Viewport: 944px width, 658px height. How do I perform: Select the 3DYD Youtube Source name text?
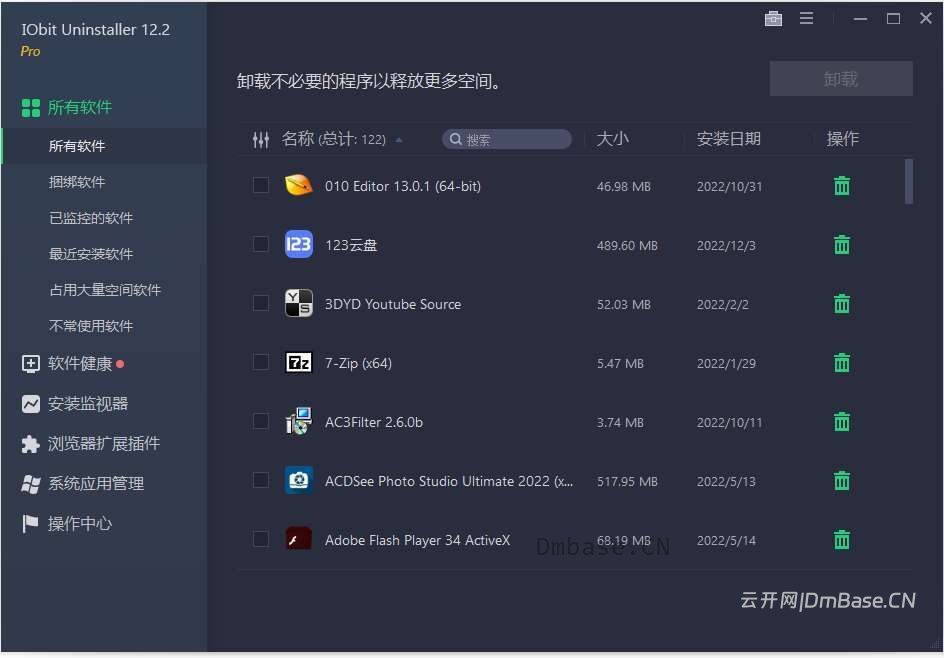(x=393, y=304)
